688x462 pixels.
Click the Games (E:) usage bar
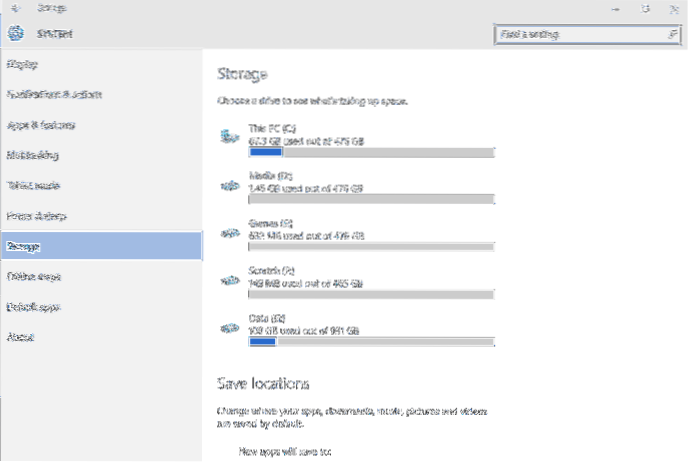(371, 247)
